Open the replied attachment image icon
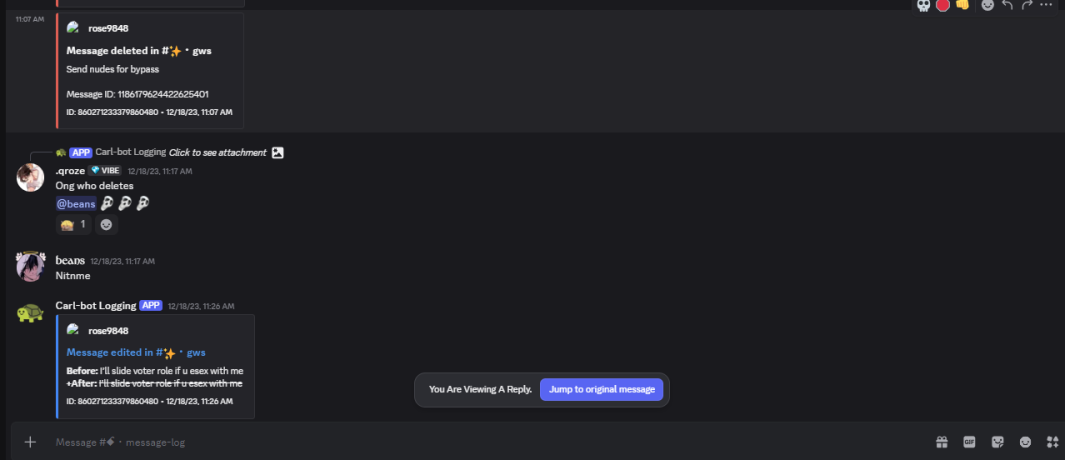Image resolution: width=1065 pixels, height=460 pixels. pos(277,152)
